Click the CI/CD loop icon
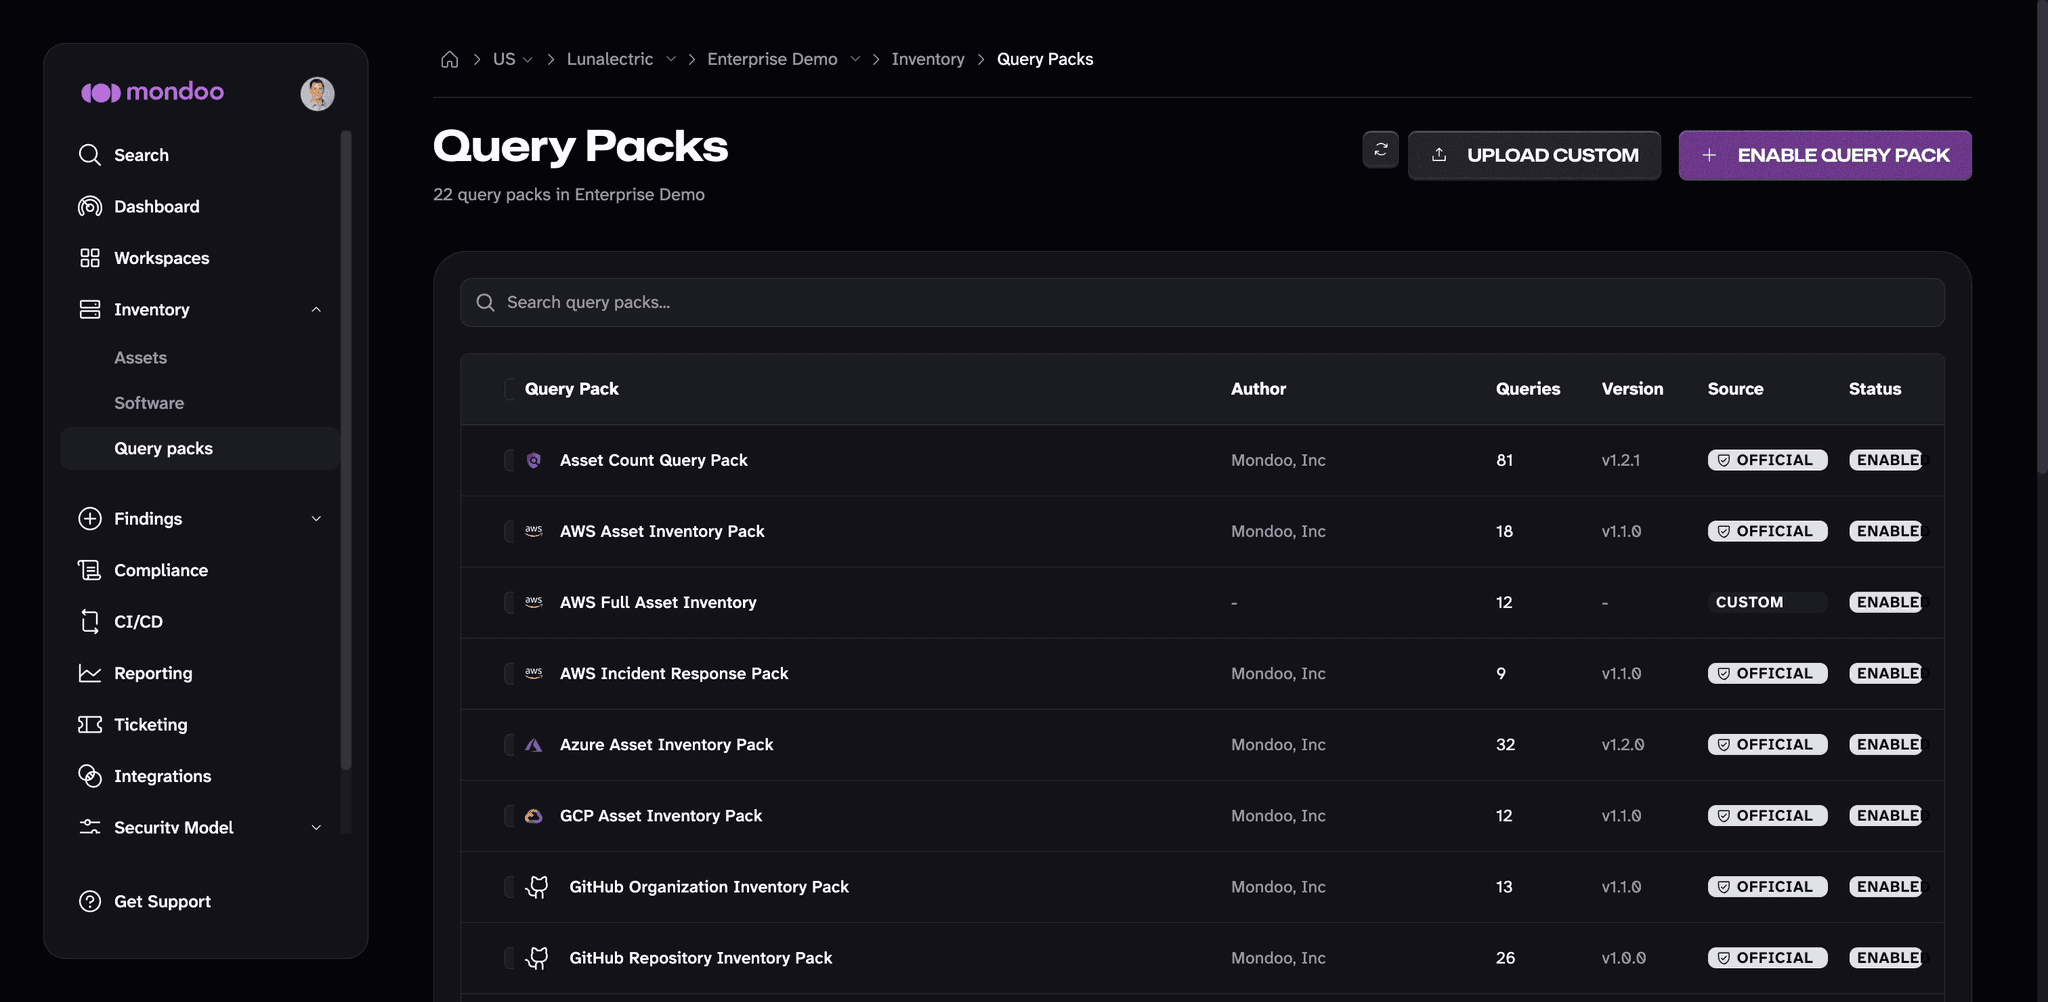 90,621
